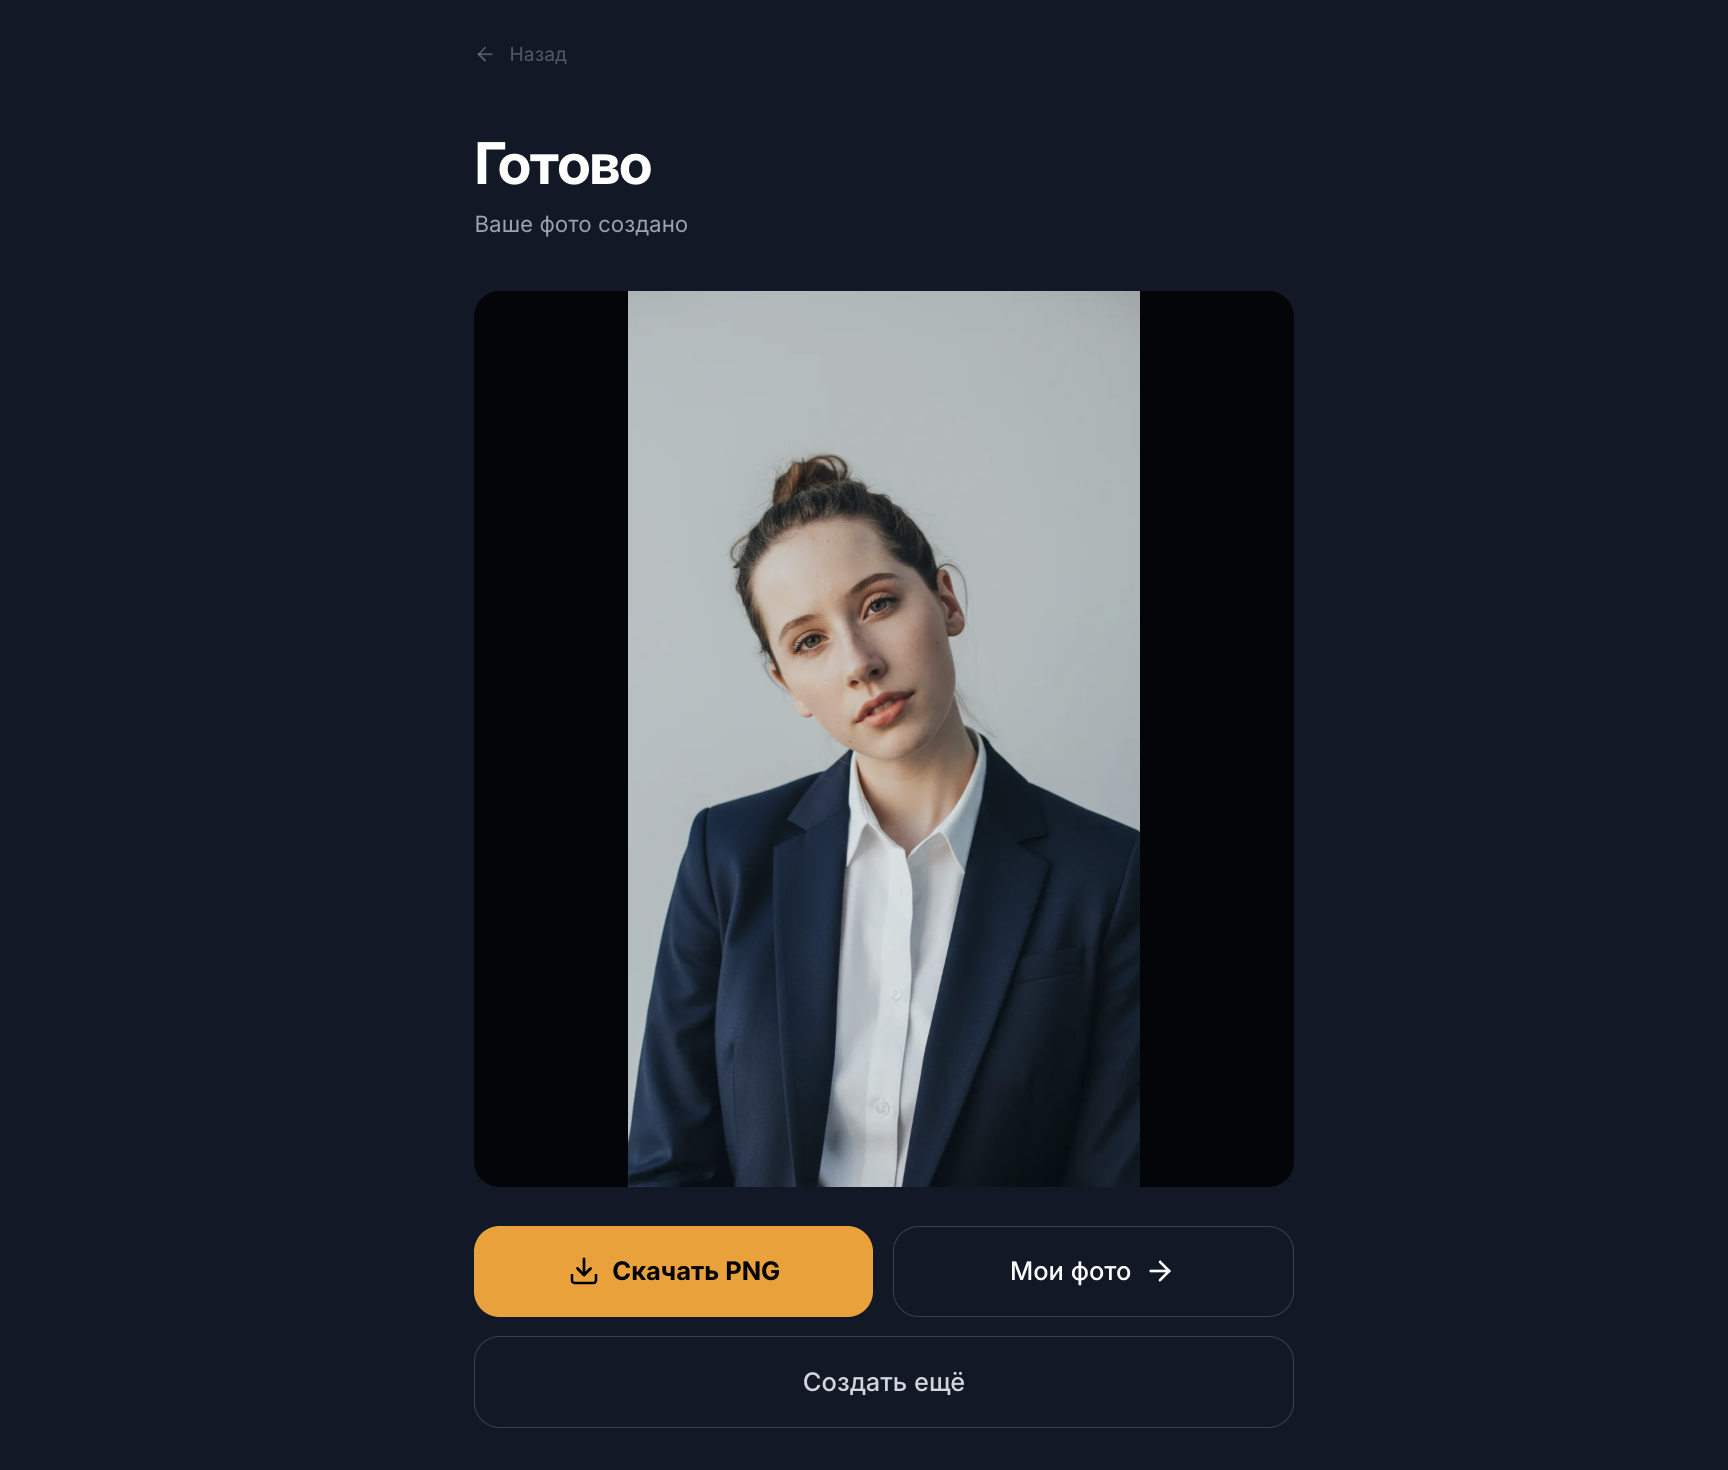Viewport: 1728px width, 1470px height.
Task: Click the woman's face in the photo
Action: (x=858, y=650)
